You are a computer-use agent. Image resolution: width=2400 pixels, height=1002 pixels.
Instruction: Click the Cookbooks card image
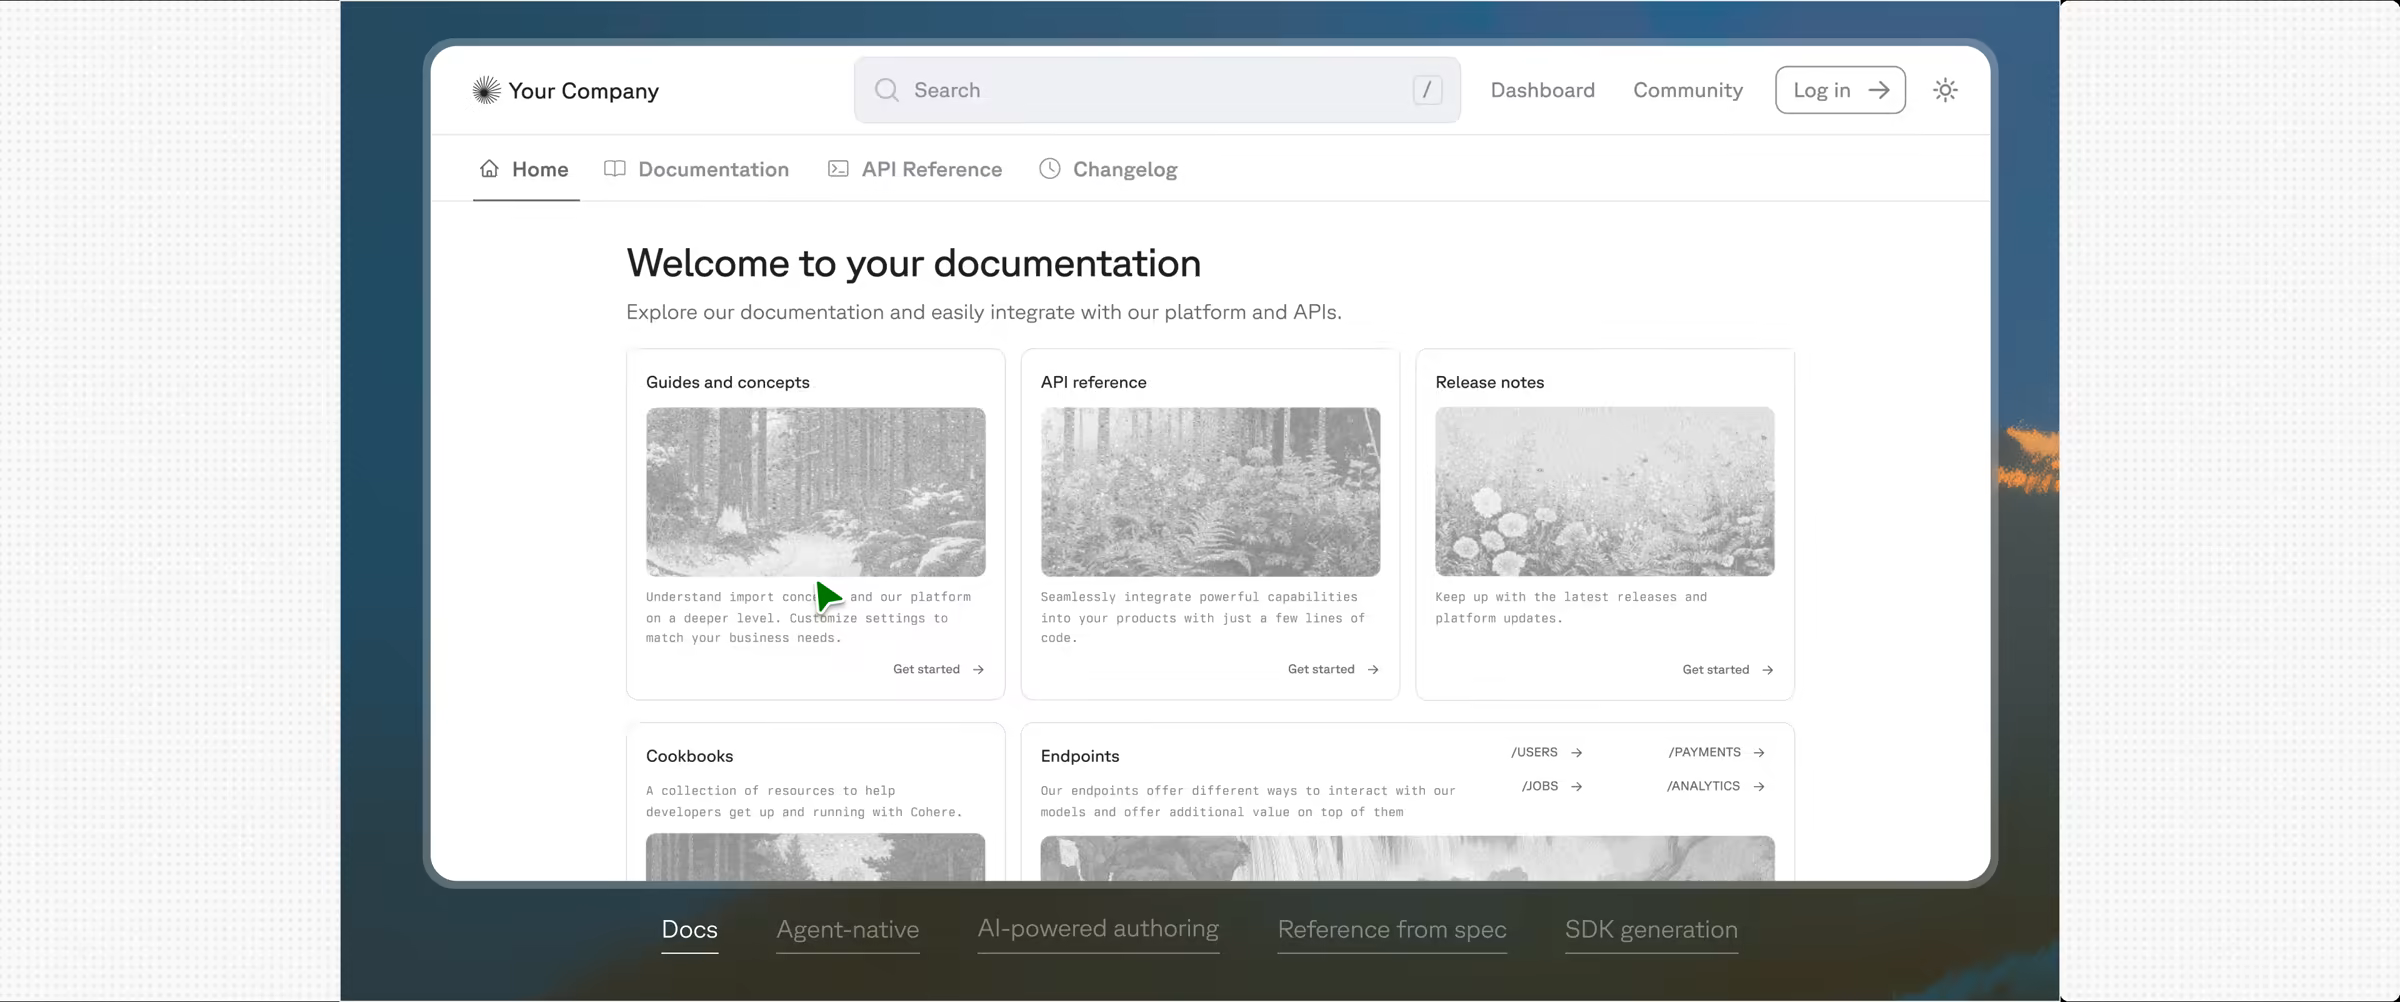click(x=815, y=857)
